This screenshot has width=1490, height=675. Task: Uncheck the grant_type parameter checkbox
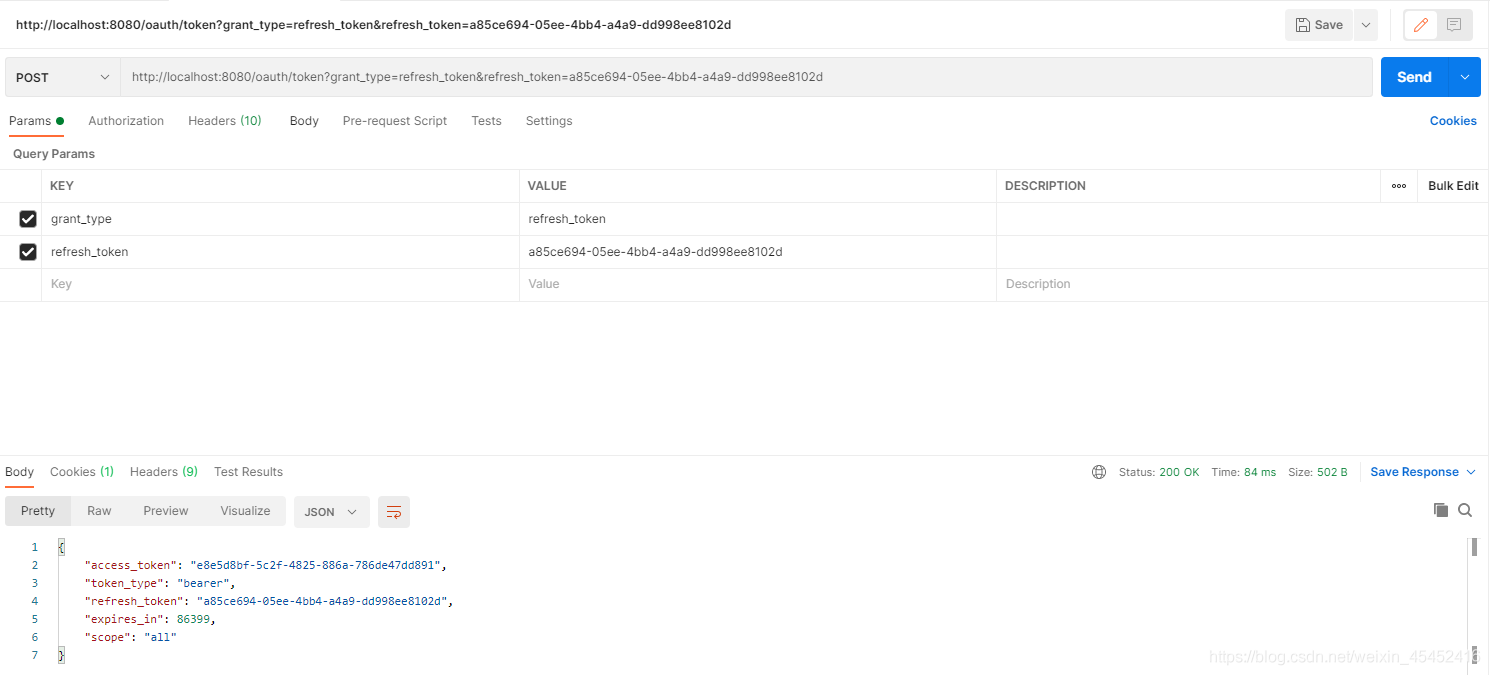coord(28,219)
